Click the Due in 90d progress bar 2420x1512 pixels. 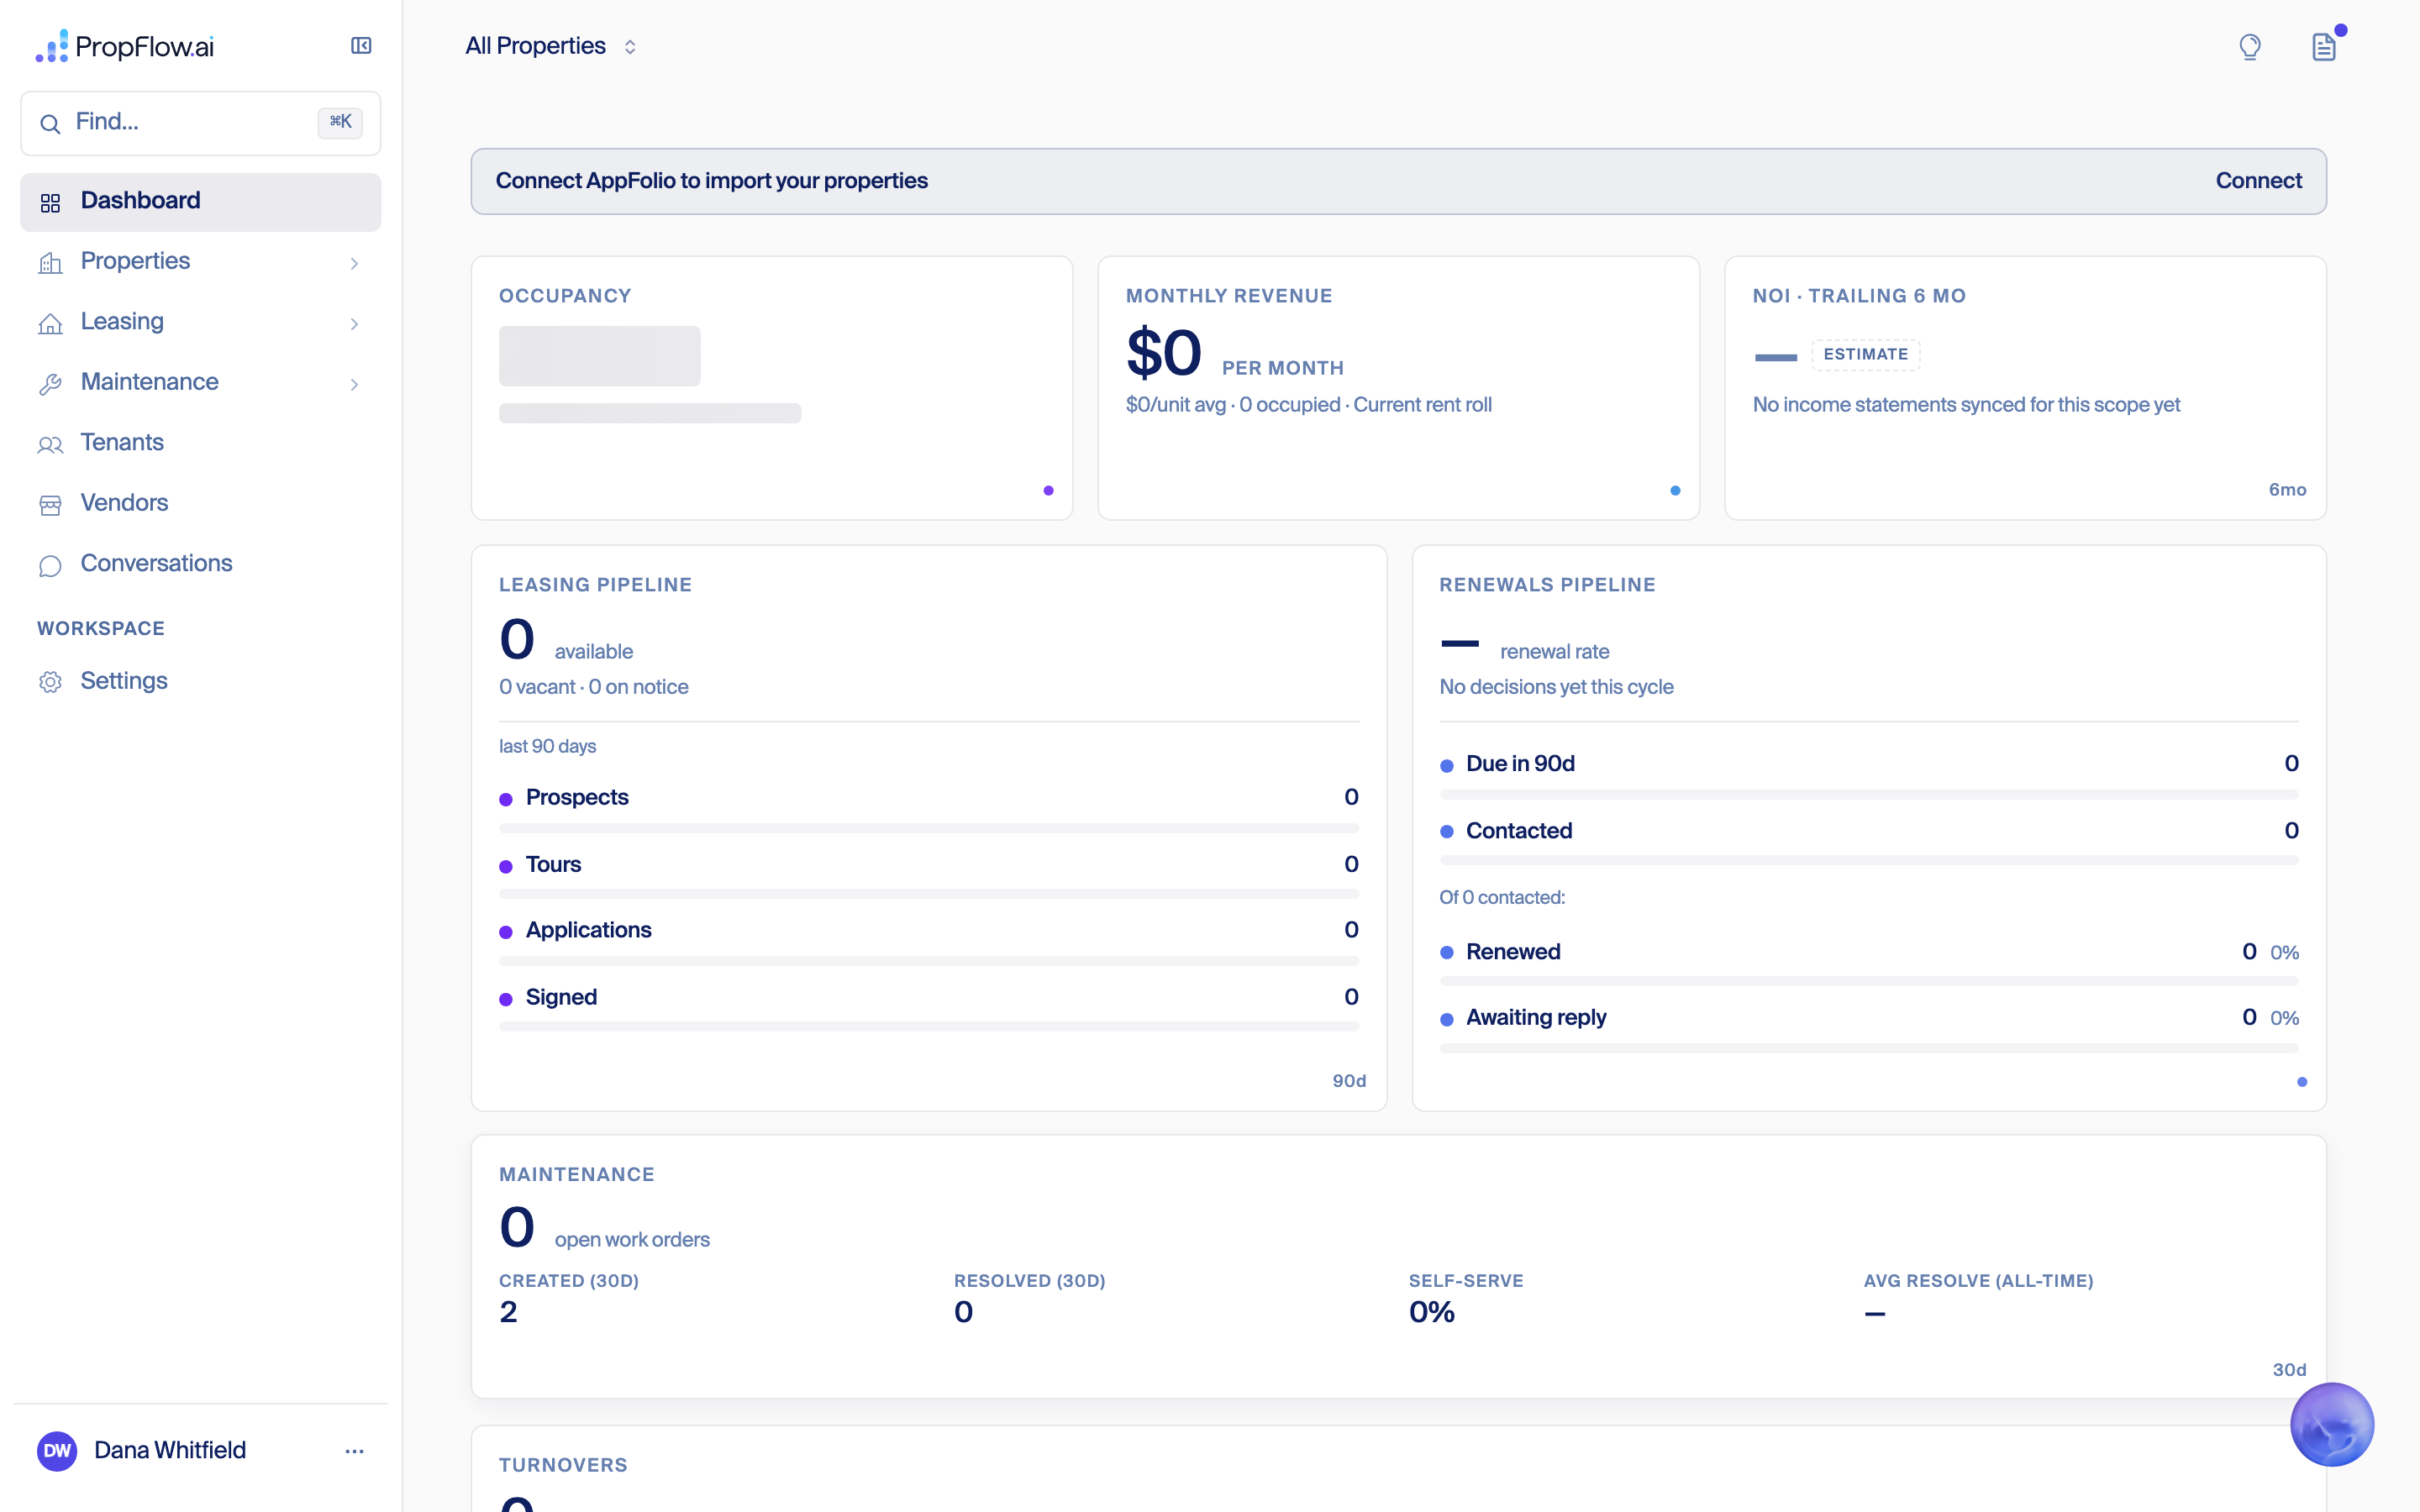tap(1869, 794)
